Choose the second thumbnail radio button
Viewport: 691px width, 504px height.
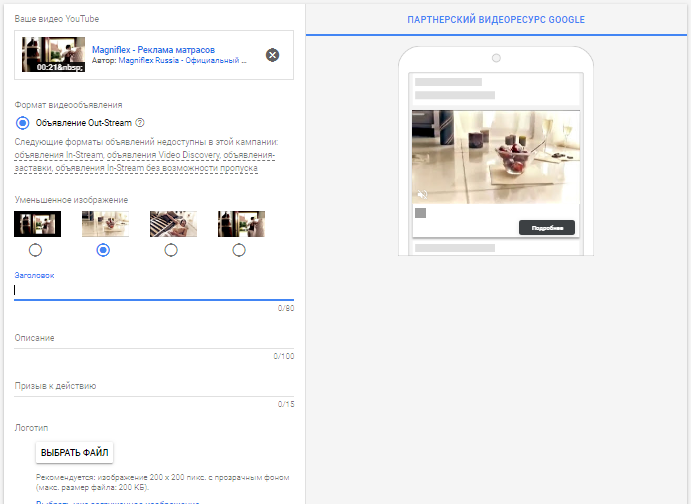[103, 250]
